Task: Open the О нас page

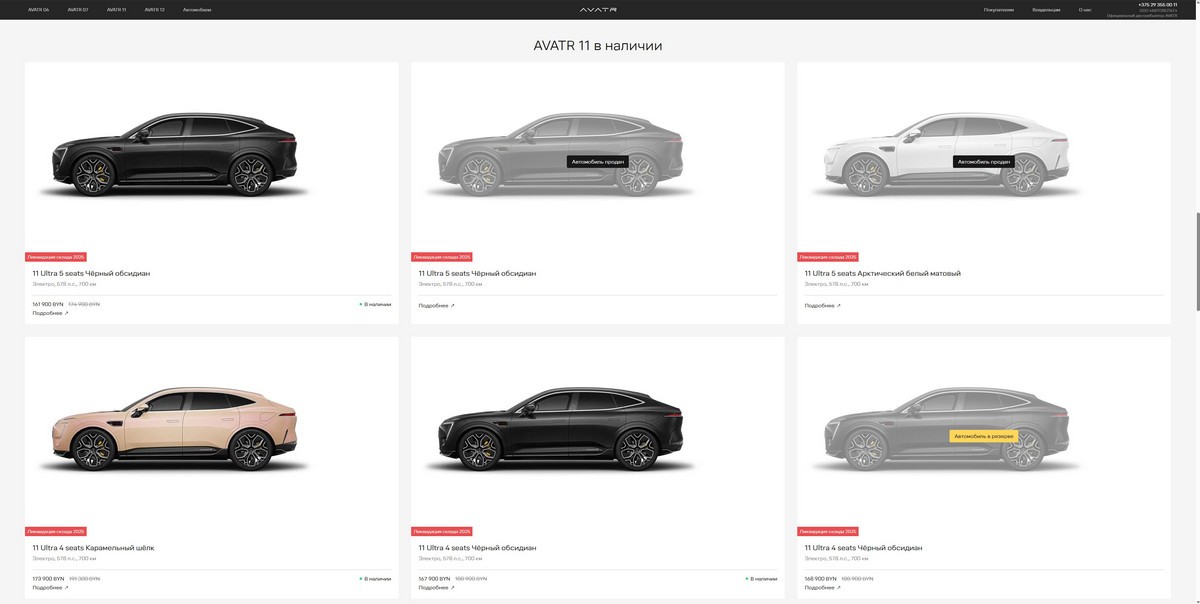Action: [1085, 9]
